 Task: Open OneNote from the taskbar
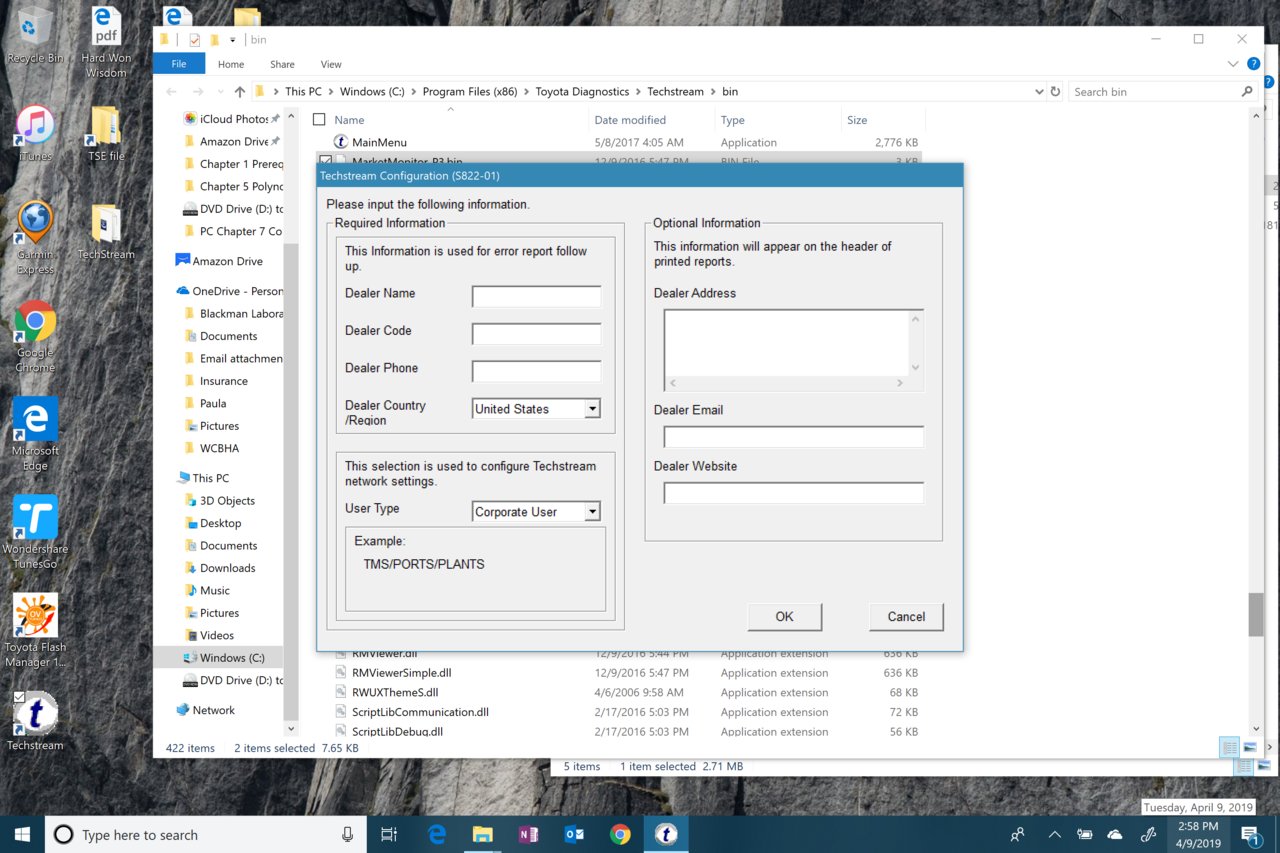pyautogui.click(x=529, y=834)
